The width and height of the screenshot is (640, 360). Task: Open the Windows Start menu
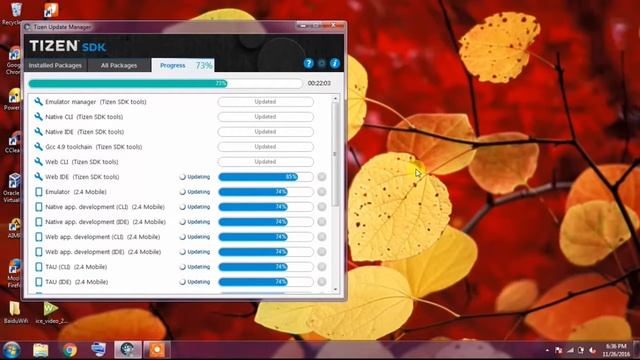[11, 350]
